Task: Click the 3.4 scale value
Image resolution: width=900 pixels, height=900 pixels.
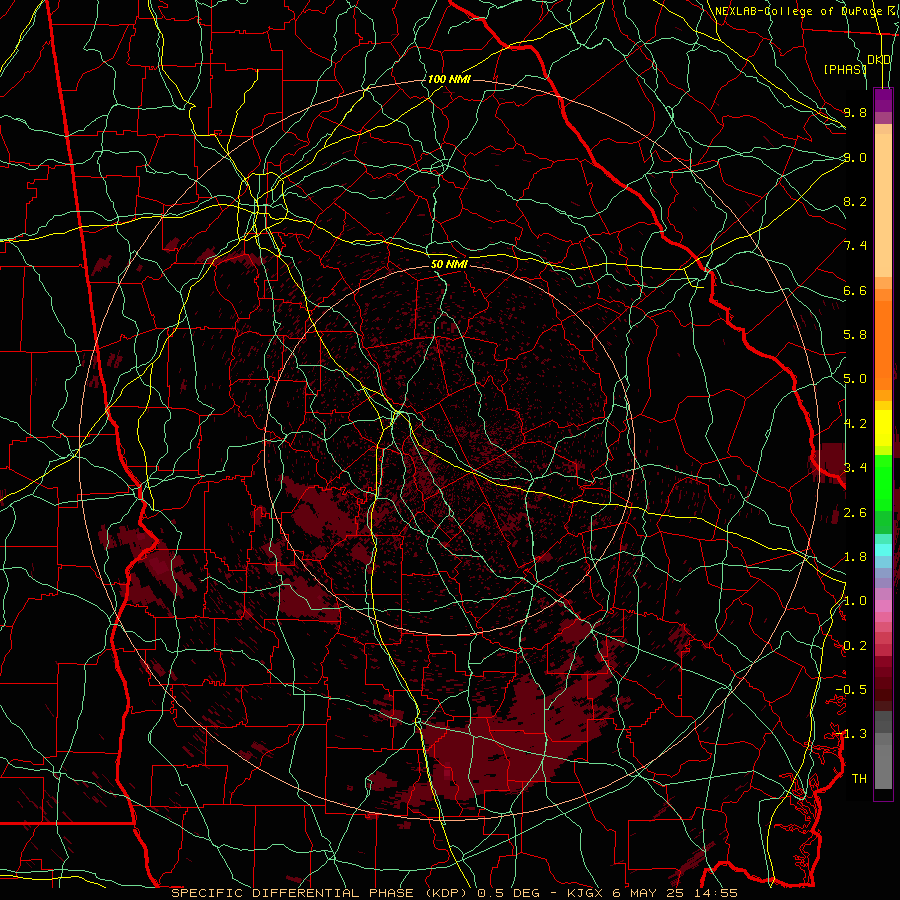Action: coord(855,468)
